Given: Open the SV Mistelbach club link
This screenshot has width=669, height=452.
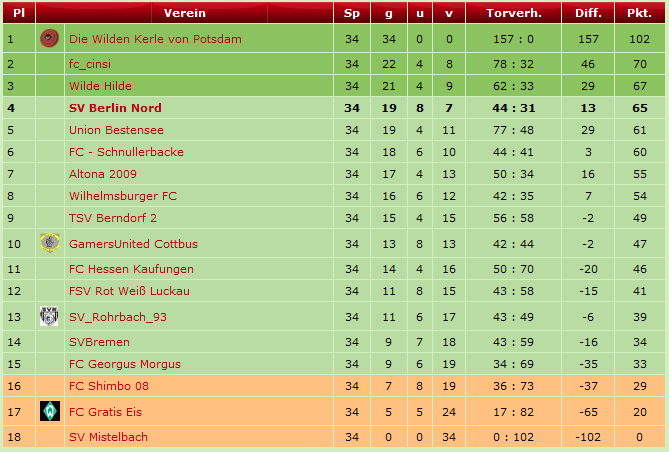Looking at the screenshot, I should (x=108, y=437).
